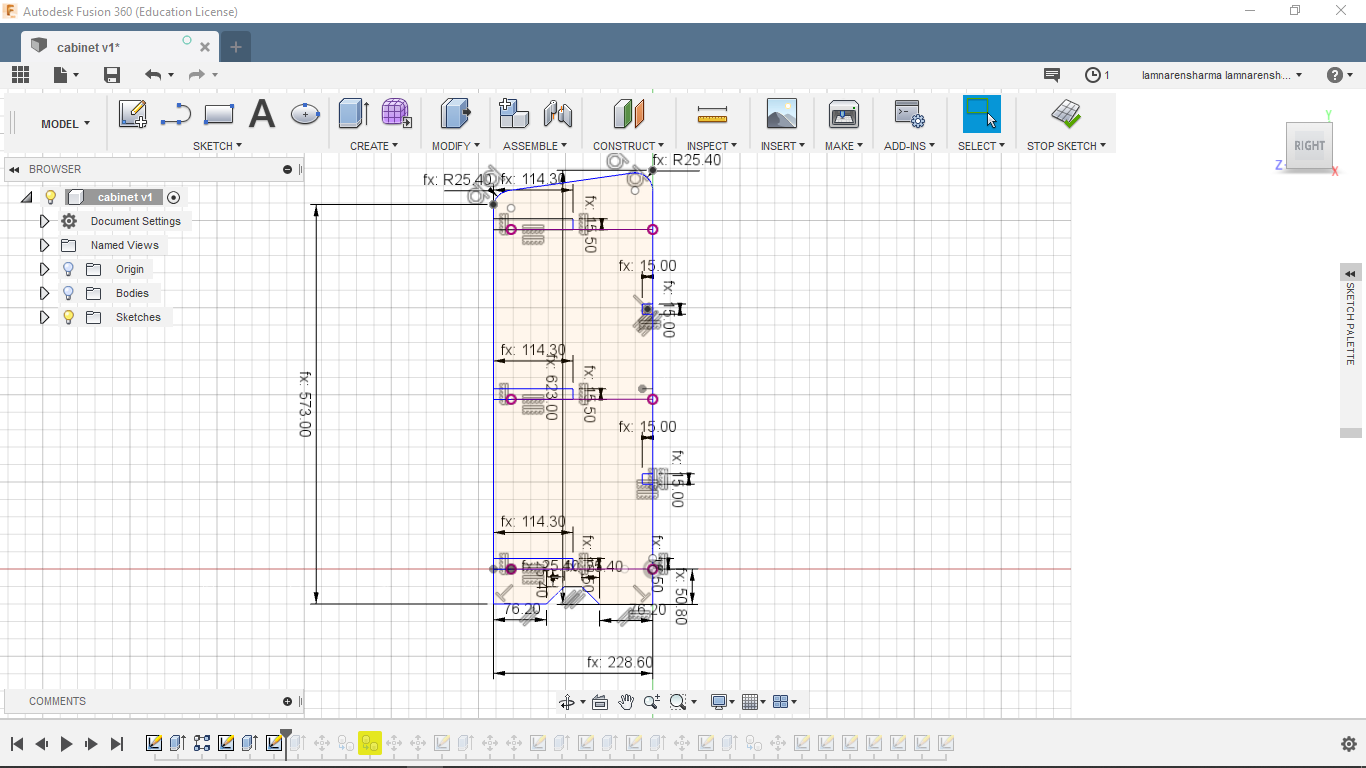
Task: Jump to the timeline end
Action: tap(117, 743)
